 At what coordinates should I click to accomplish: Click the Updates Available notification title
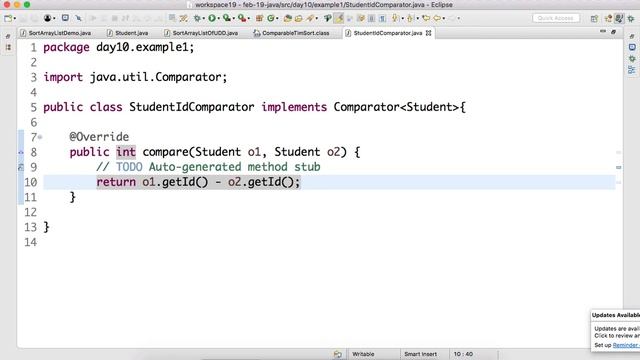[616, 315]
